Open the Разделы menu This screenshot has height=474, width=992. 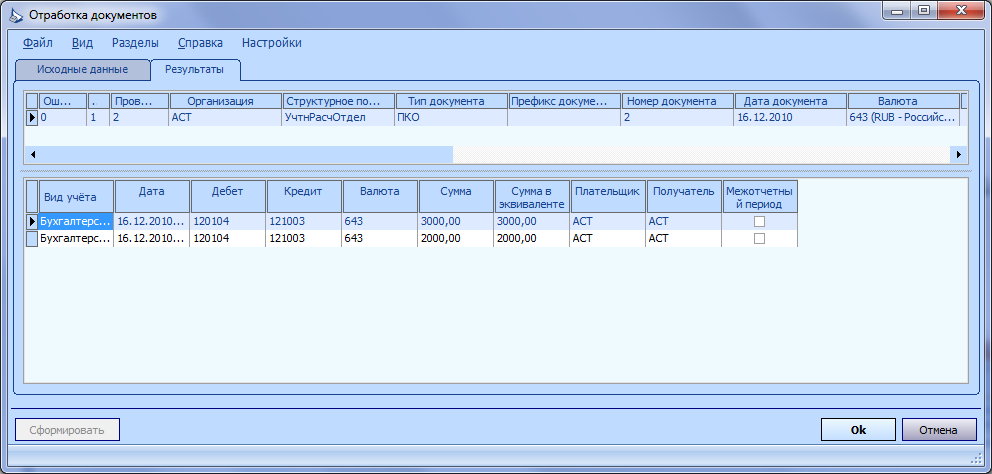135,43
